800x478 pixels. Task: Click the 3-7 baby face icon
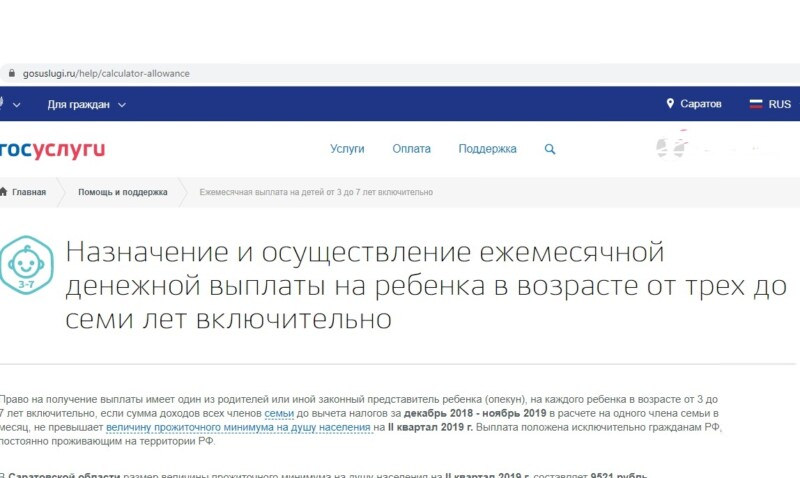coord(26,265)
